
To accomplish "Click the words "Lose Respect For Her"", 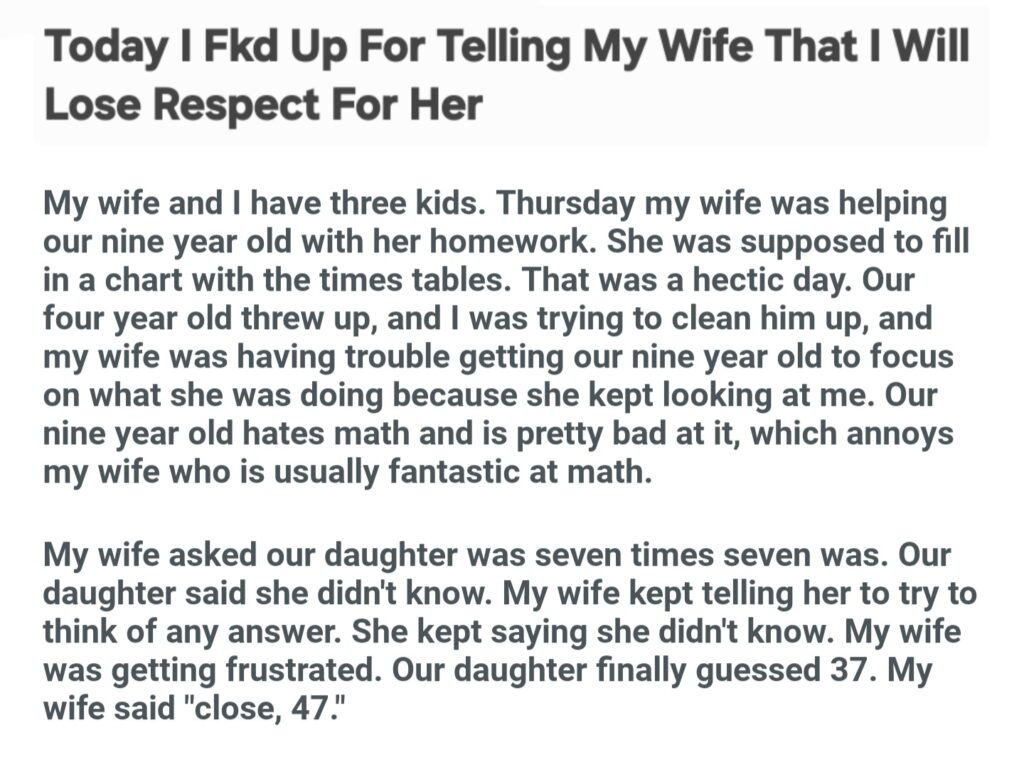I will pos(264,106).
